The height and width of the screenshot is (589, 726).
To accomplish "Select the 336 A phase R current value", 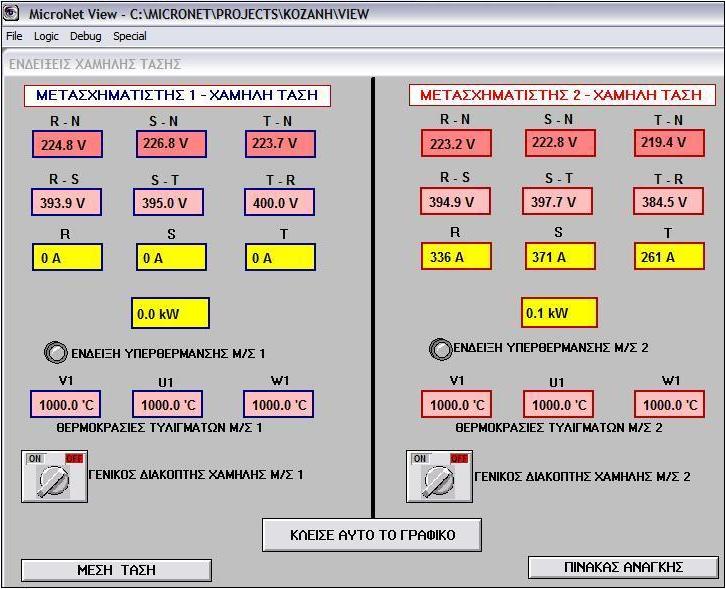I will (x=456, y=256).
